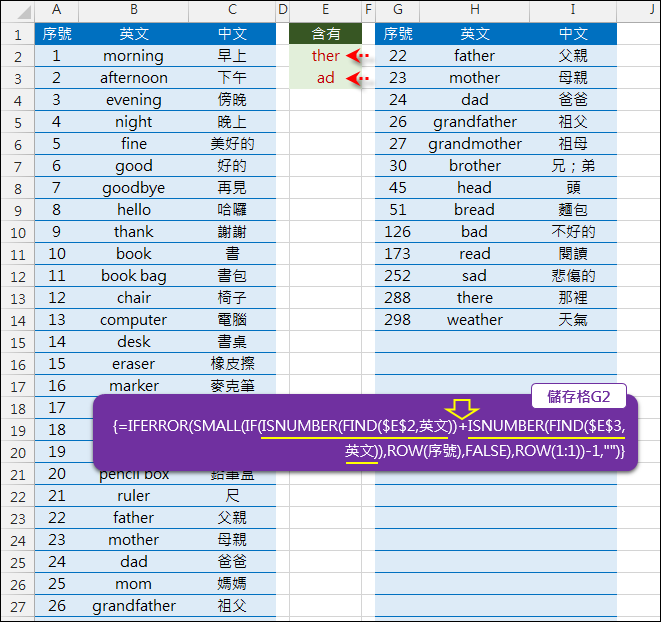Click cell with 'weather'

tap(475, 320)
